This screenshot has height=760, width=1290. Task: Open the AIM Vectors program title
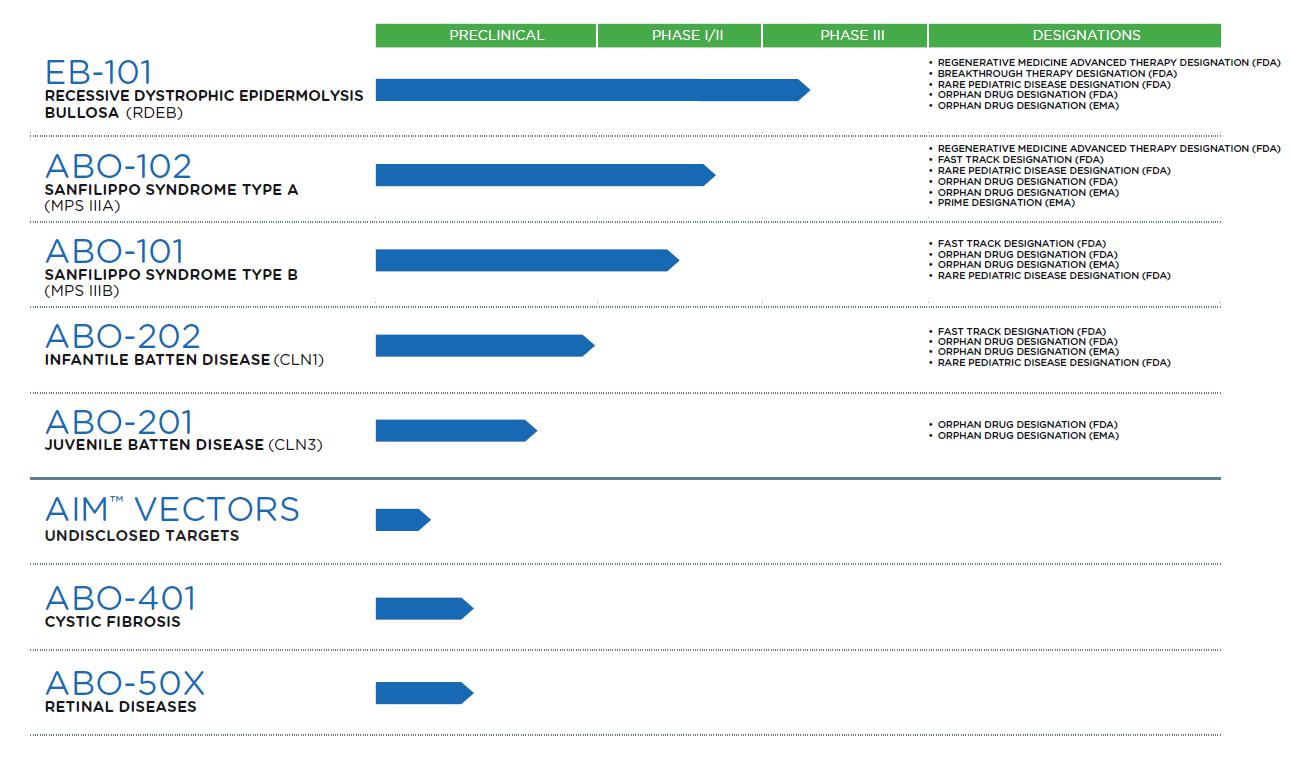tap(172, 509)
